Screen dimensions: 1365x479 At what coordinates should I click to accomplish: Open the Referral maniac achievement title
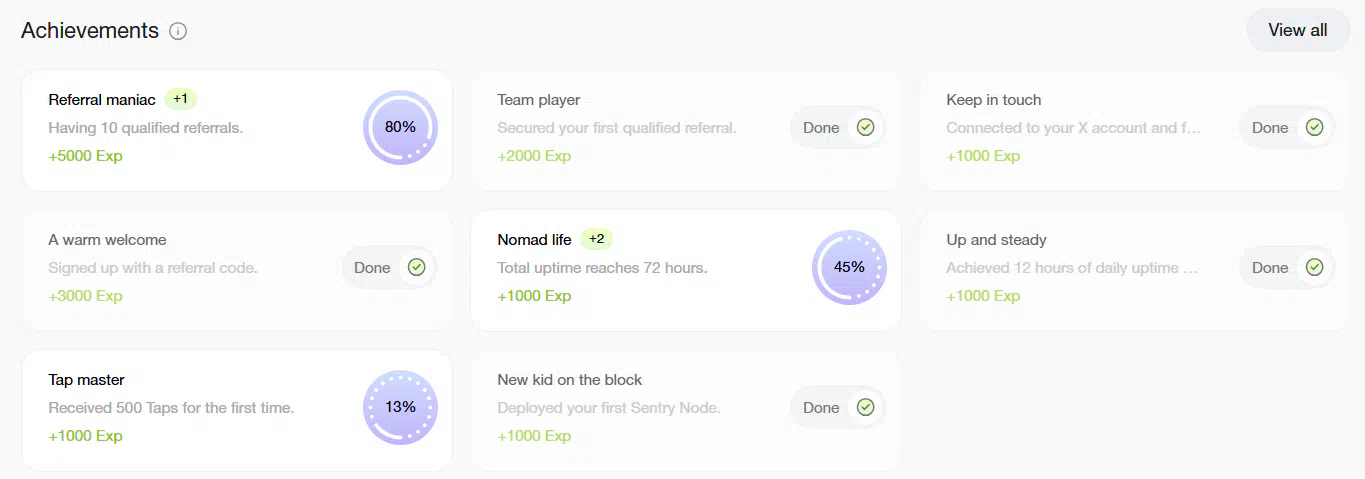click(x=102, y=100)
